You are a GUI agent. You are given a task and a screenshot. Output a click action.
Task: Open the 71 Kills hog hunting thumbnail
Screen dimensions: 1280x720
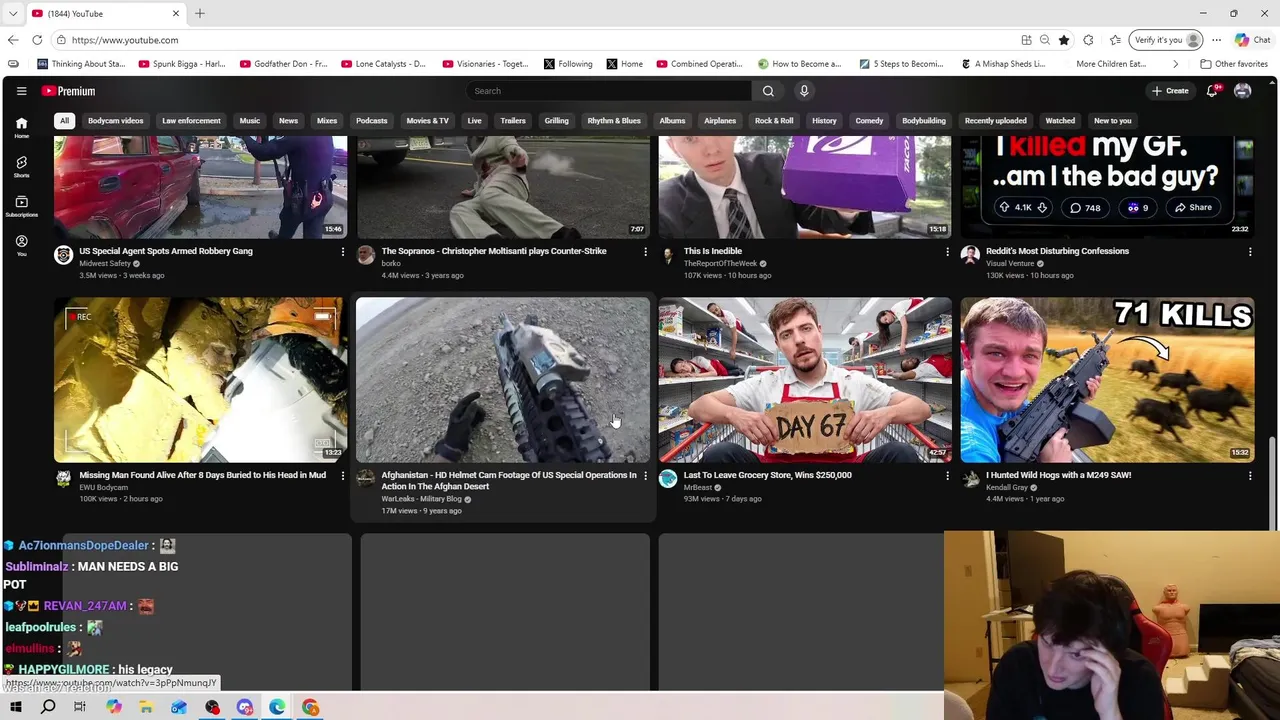pos(1107,379)
